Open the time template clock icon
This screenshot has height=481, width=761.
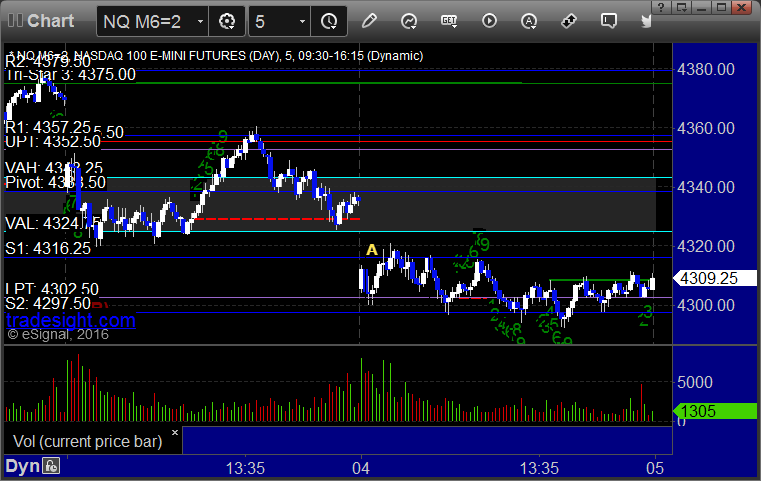coord(329,21)
